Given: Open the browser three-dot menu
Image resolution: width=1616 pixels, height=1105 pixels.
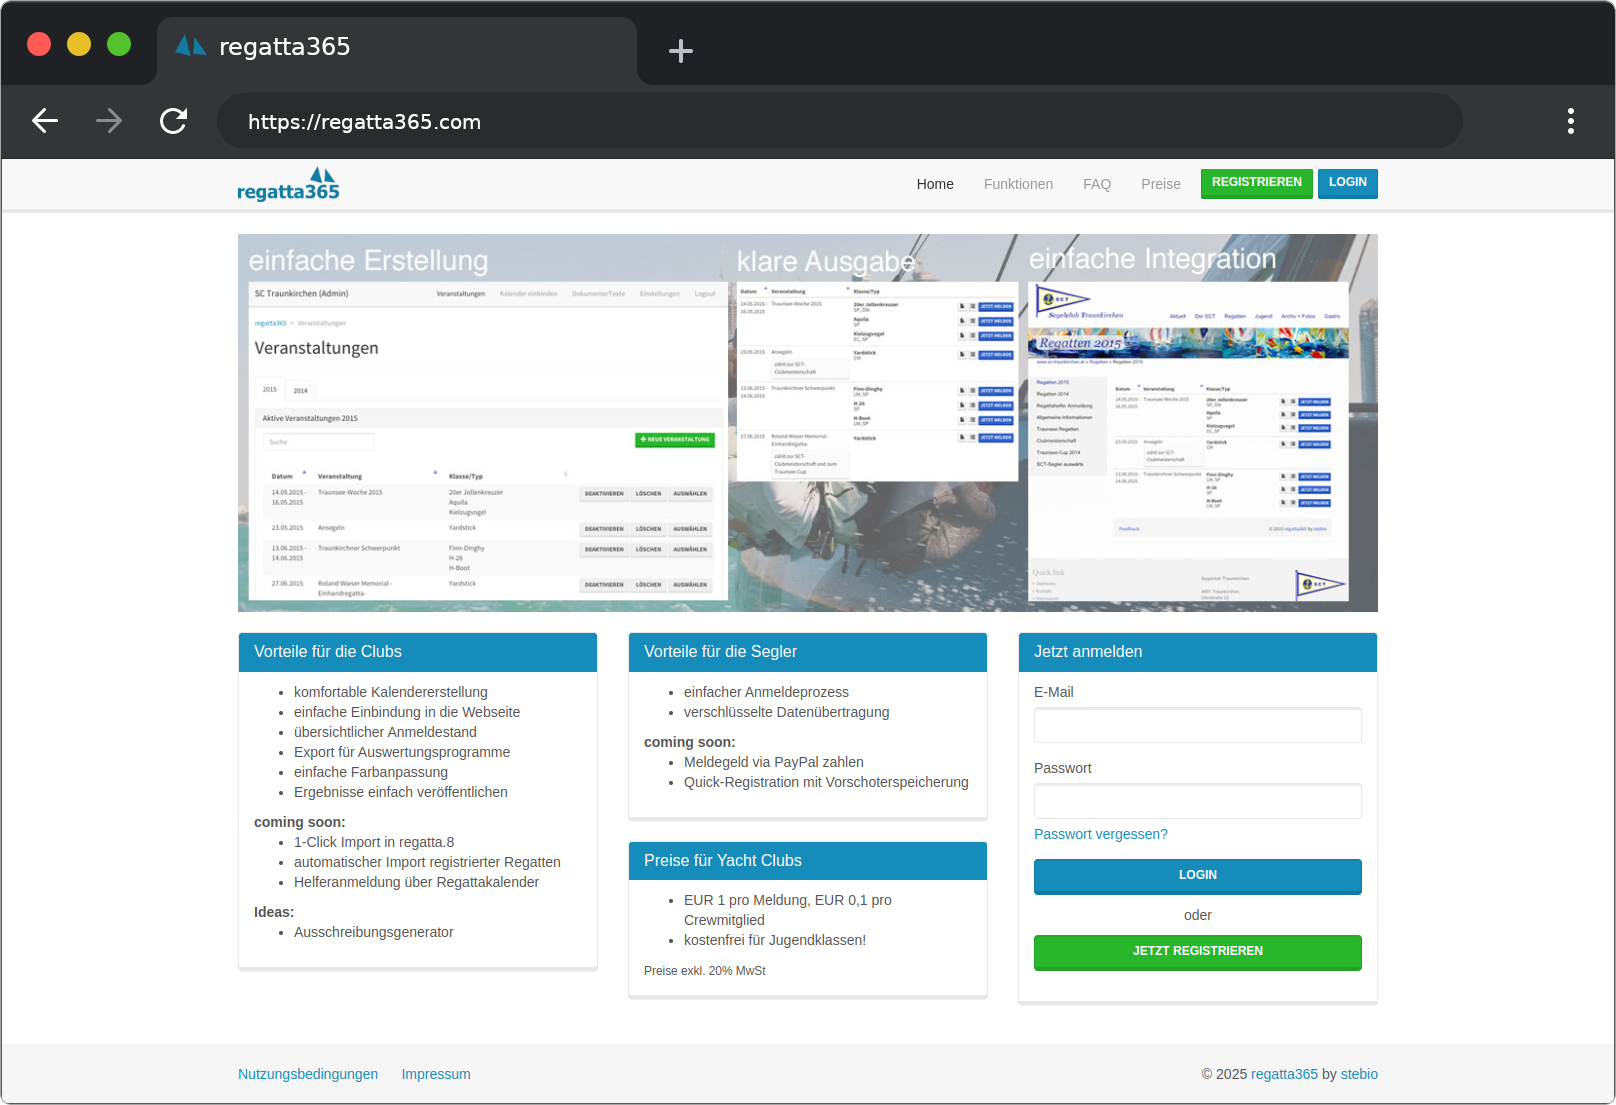Looking at the screenshot, I should [x=1570, y=121].
